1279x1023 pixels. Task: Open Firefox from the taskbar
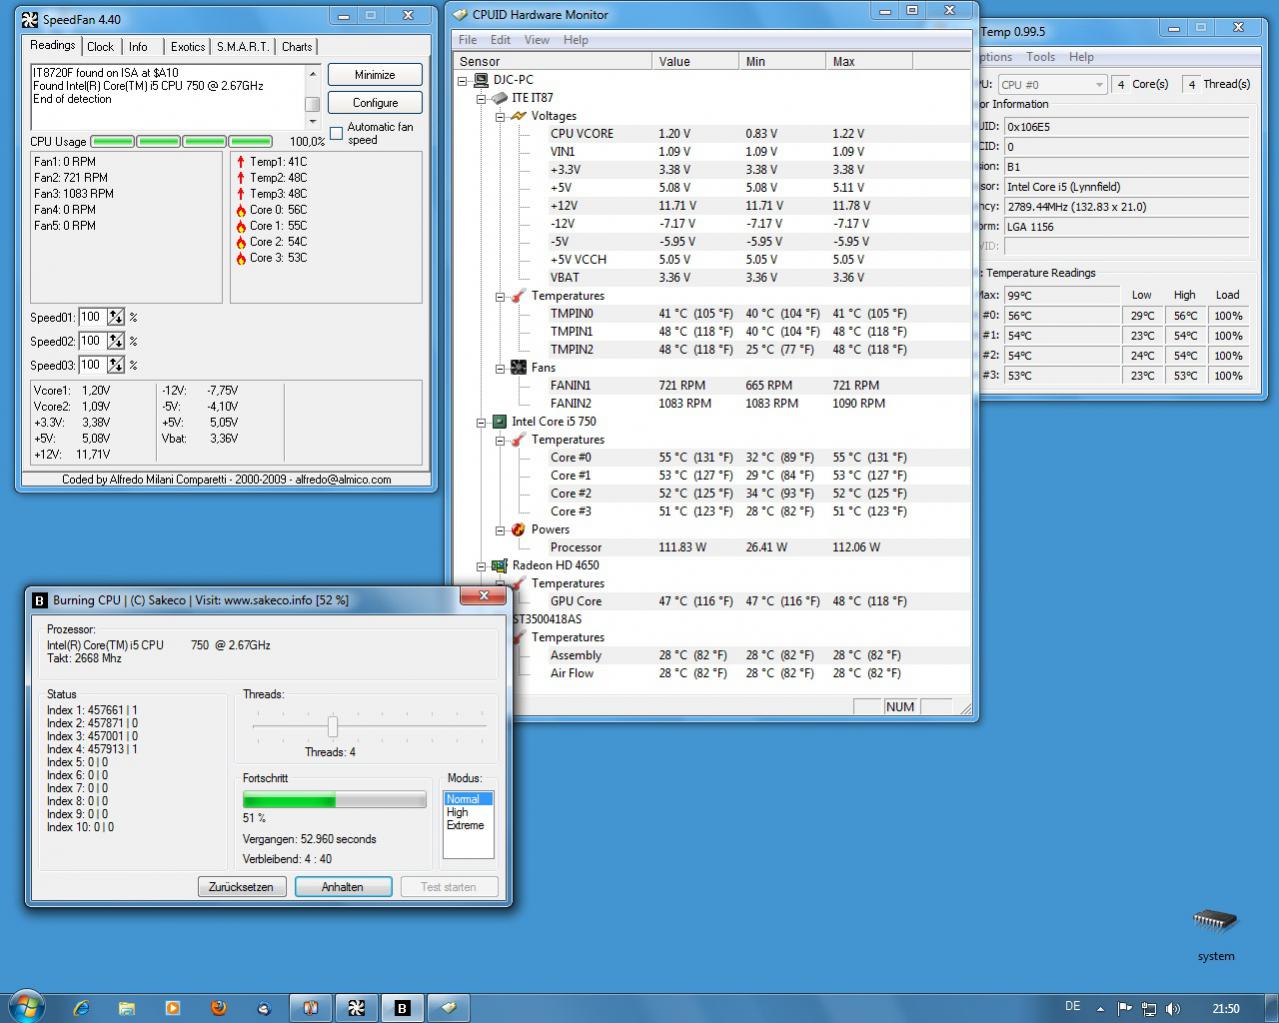coord(218,1008)
